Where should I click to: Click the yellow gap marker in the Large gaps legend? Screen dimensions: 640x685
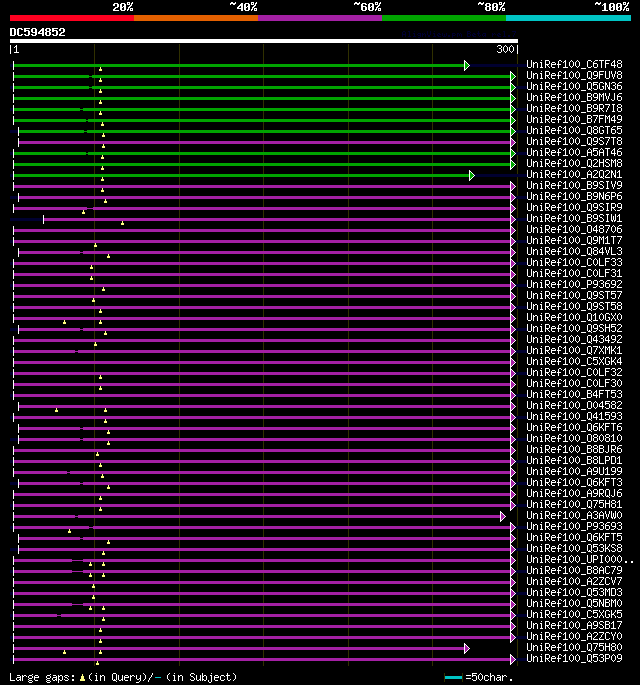[82, 678]
